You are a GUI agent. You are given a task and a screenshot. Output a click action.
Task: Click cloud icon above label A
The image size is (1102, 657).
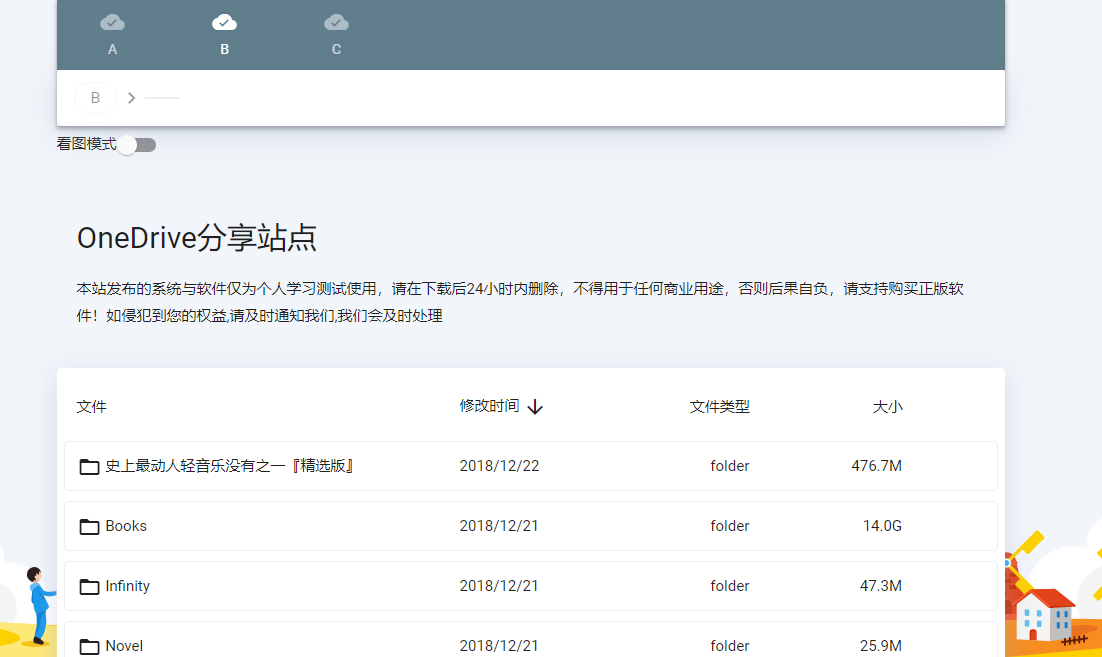112,22
